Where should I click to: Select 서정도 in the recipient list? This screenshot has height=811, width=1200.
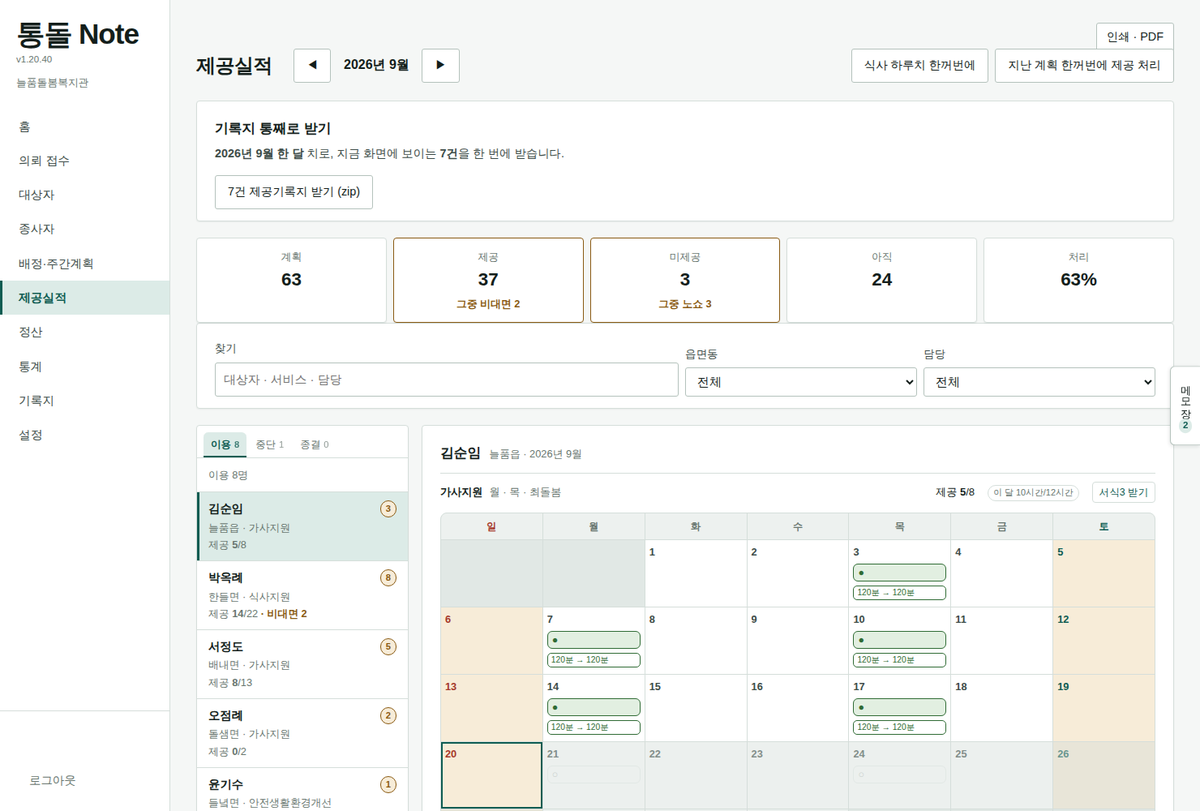click(x=303, y=664)
